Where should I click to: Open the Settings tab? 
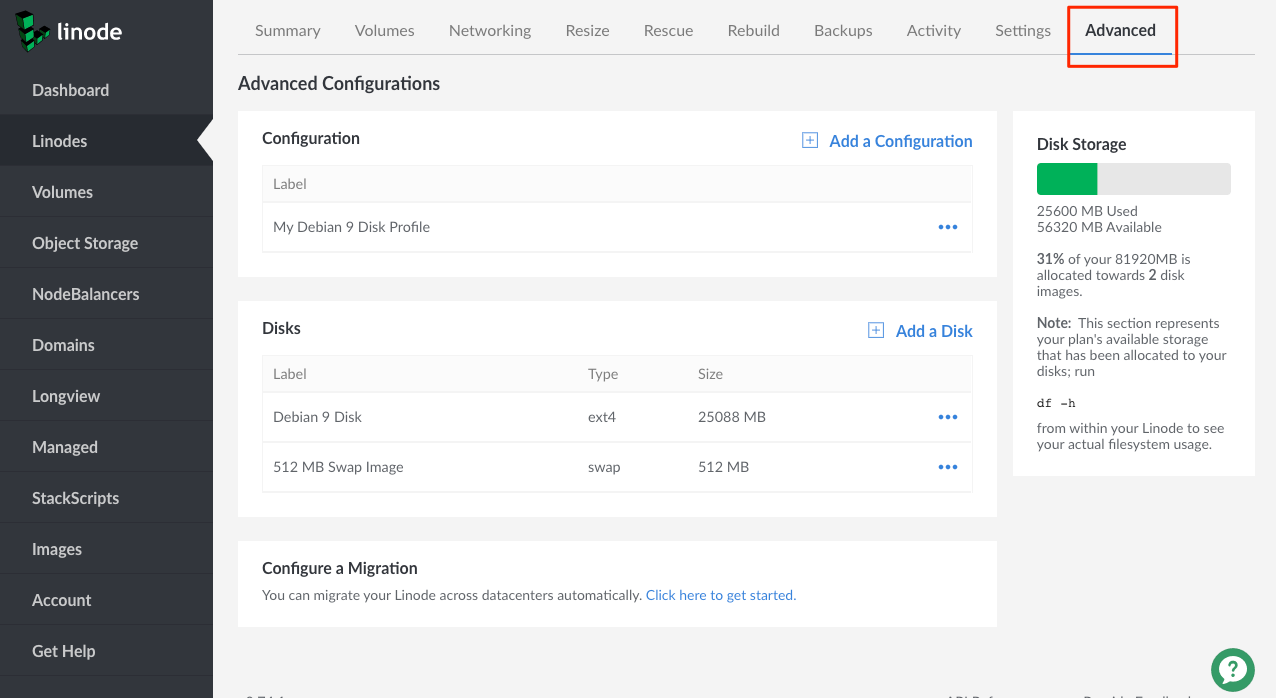point(1022,30)
